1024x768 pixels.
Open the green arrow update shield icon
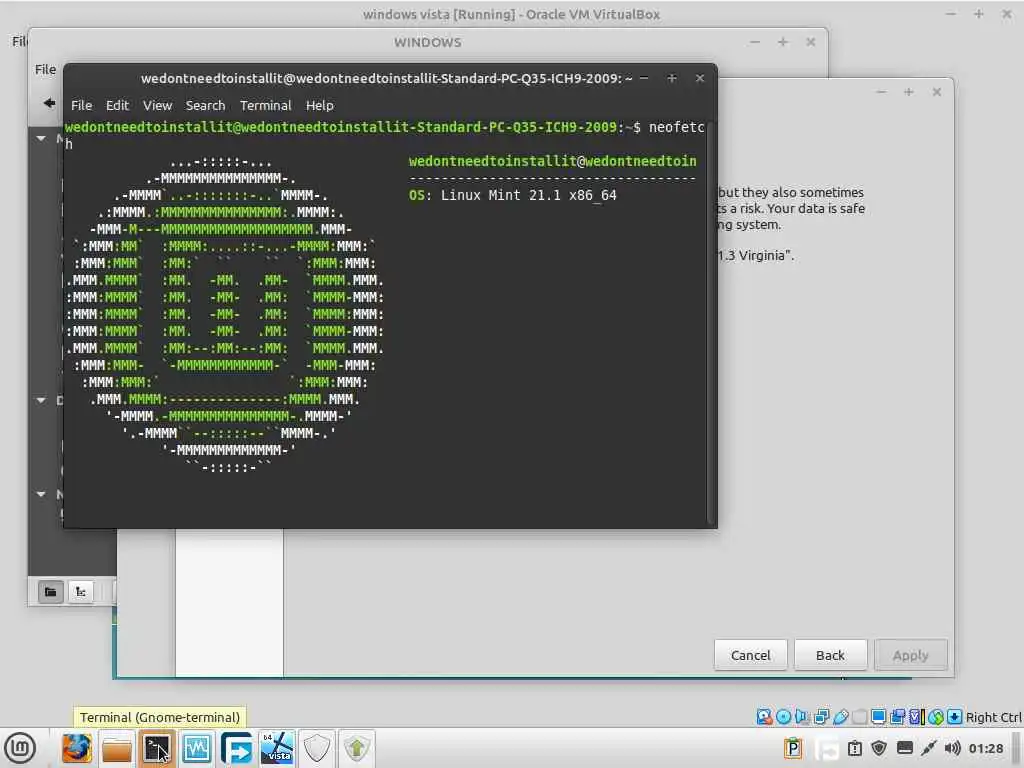(x=357, y=748)
